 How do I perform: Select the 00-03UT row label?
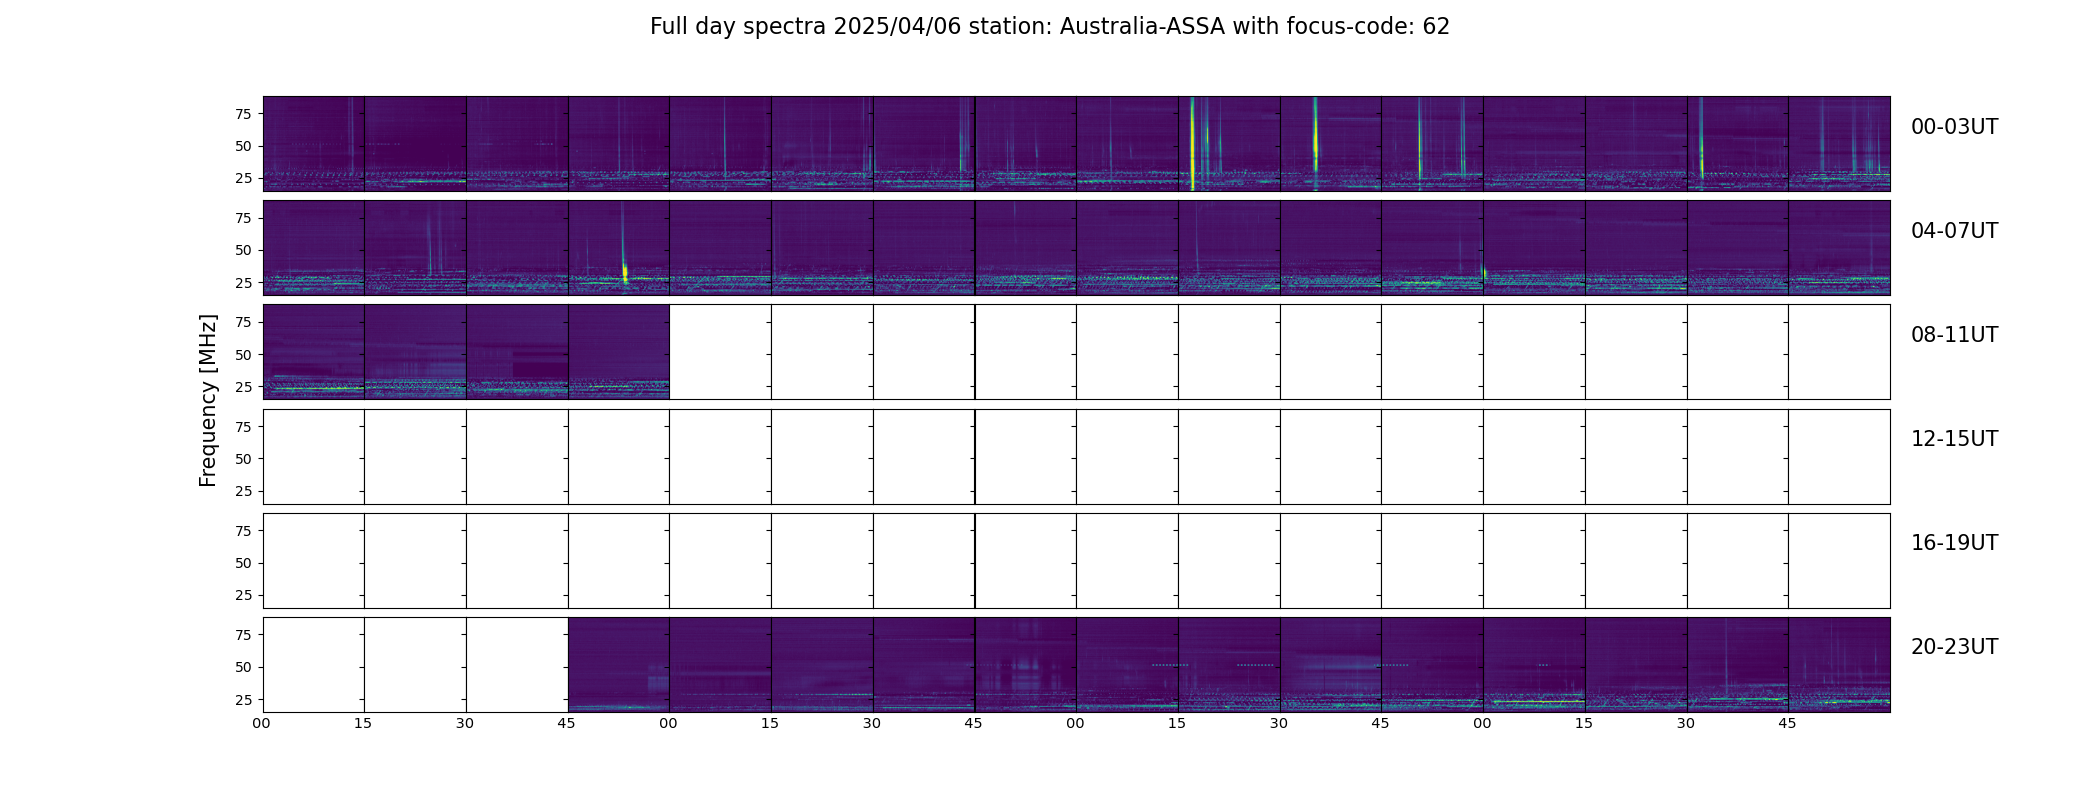pos(1954,127)
